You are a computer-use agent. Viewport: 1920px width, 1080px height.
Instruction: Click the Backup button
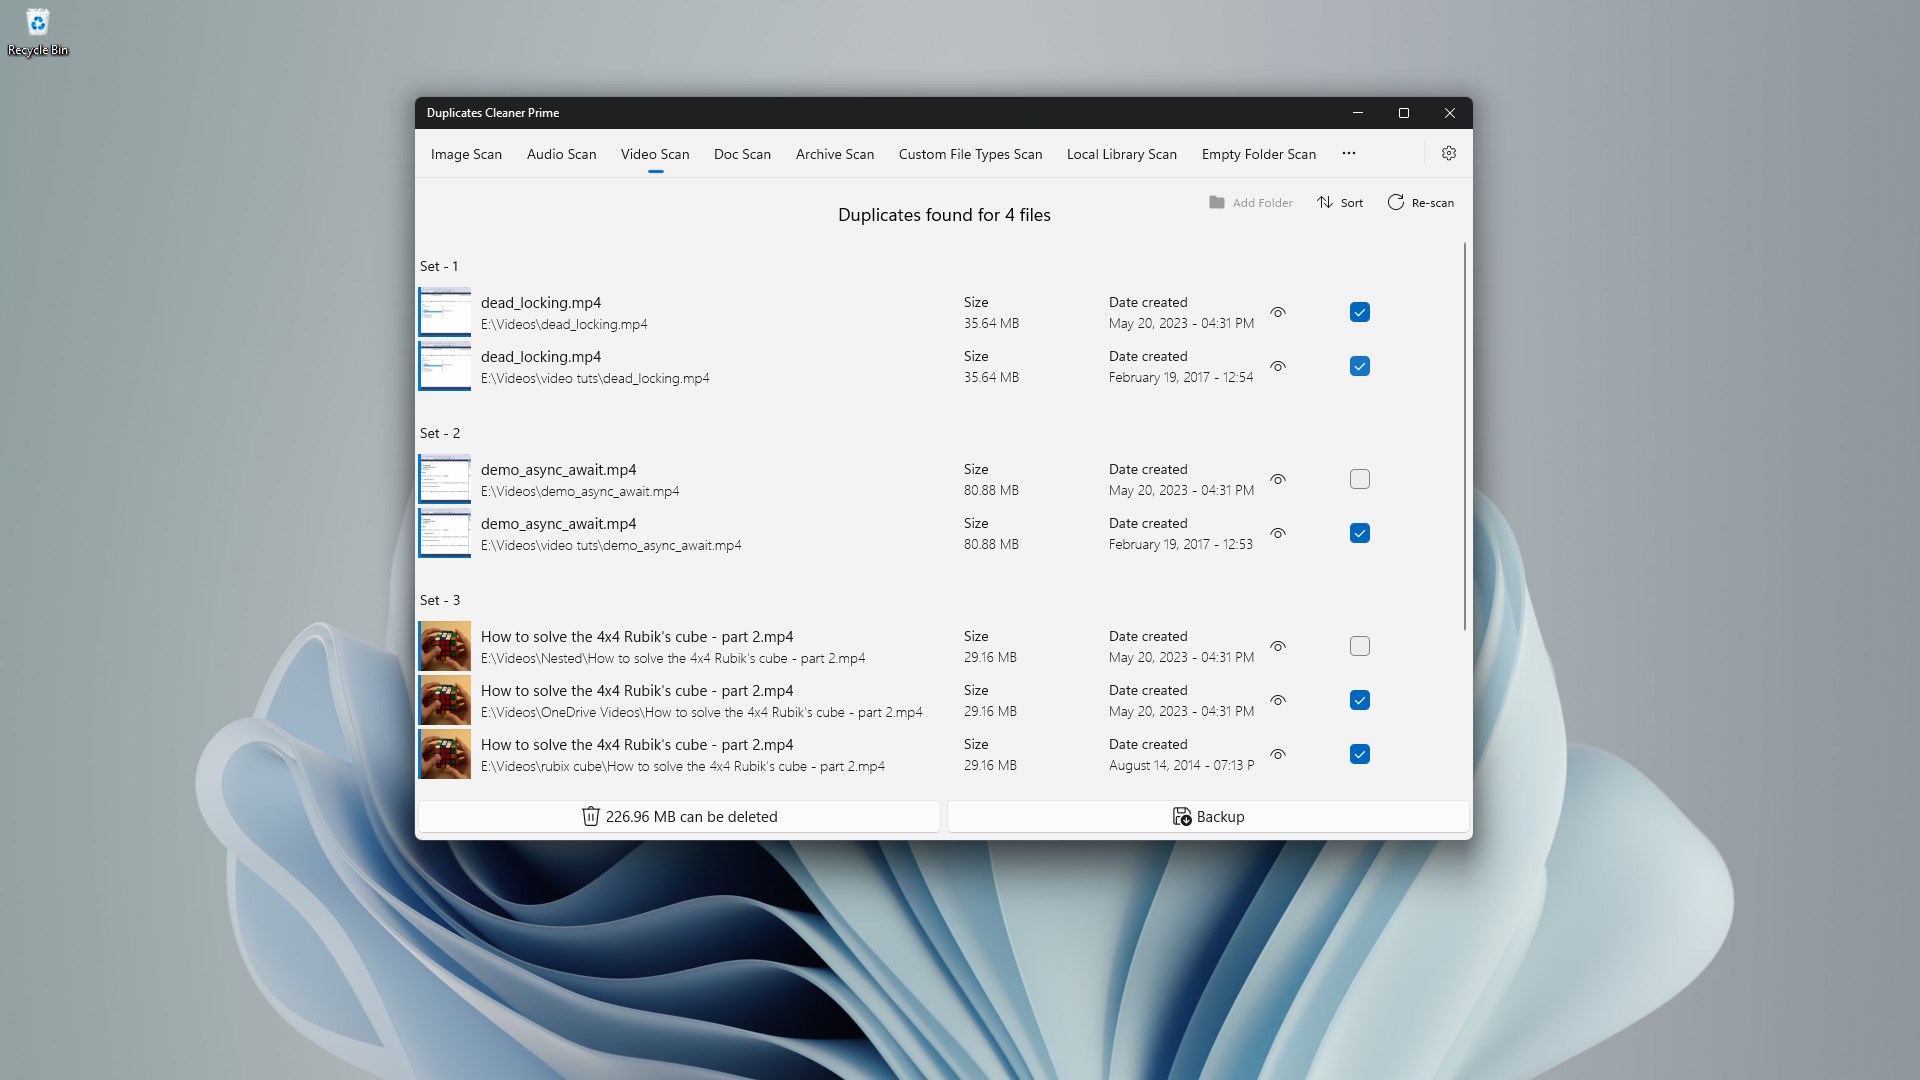(1206, 817)
